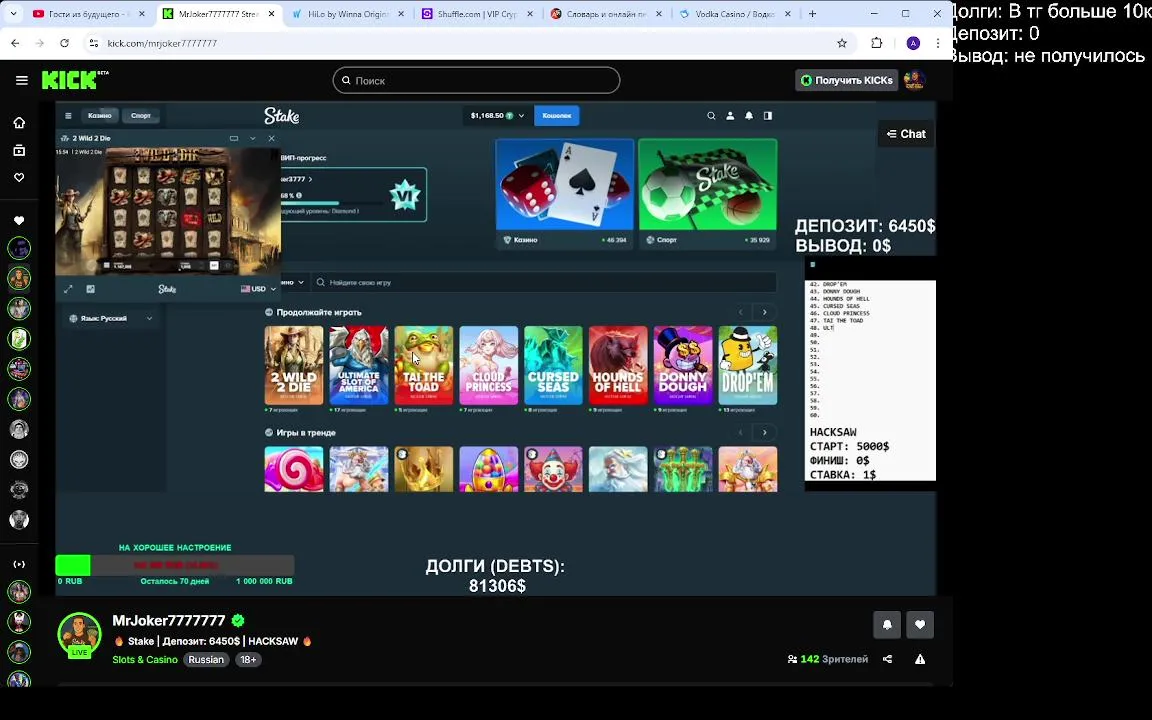Switch to Словарь и онлайн tab

coord(607,14)
